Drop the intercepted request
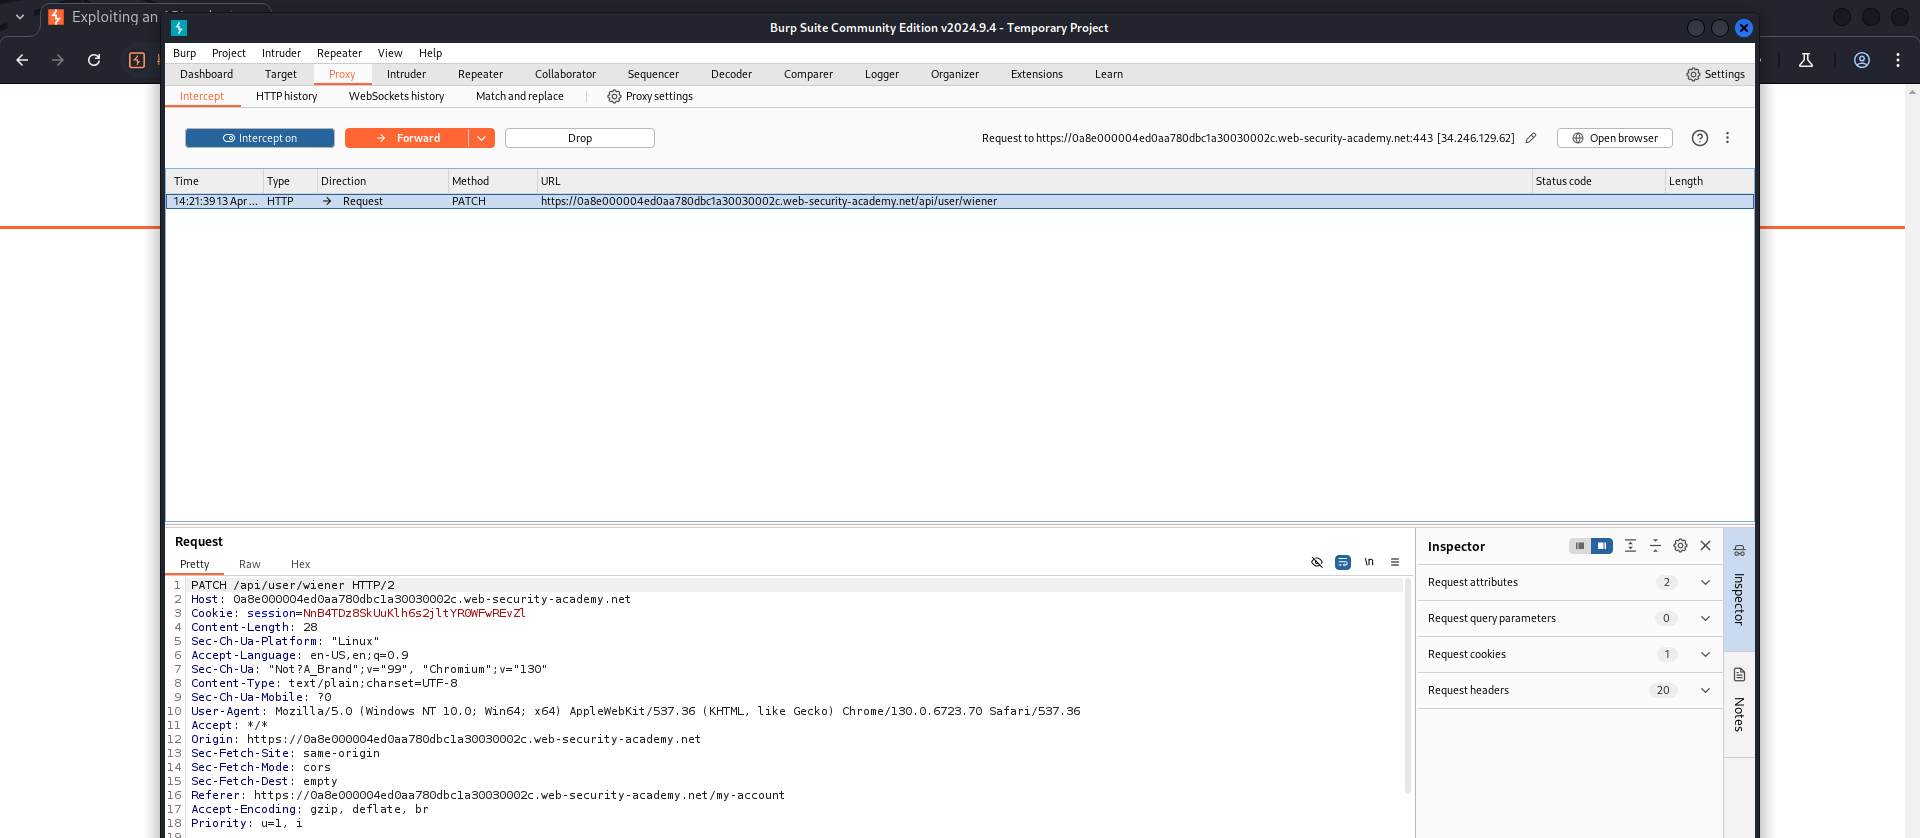The image size is (1920, 838). pyautogui.click(x=580, y=138)
